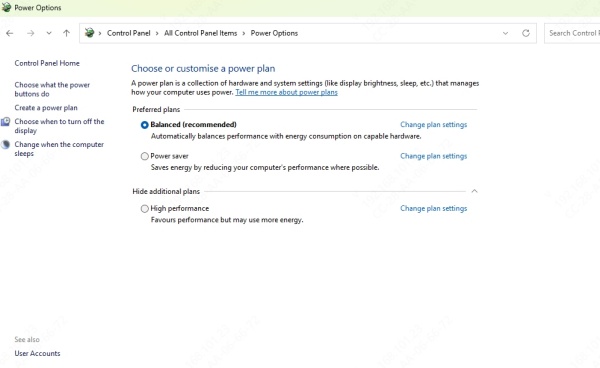Click the Power Options icon in the address bar
The image size is (600, 368).
[90, 33]
